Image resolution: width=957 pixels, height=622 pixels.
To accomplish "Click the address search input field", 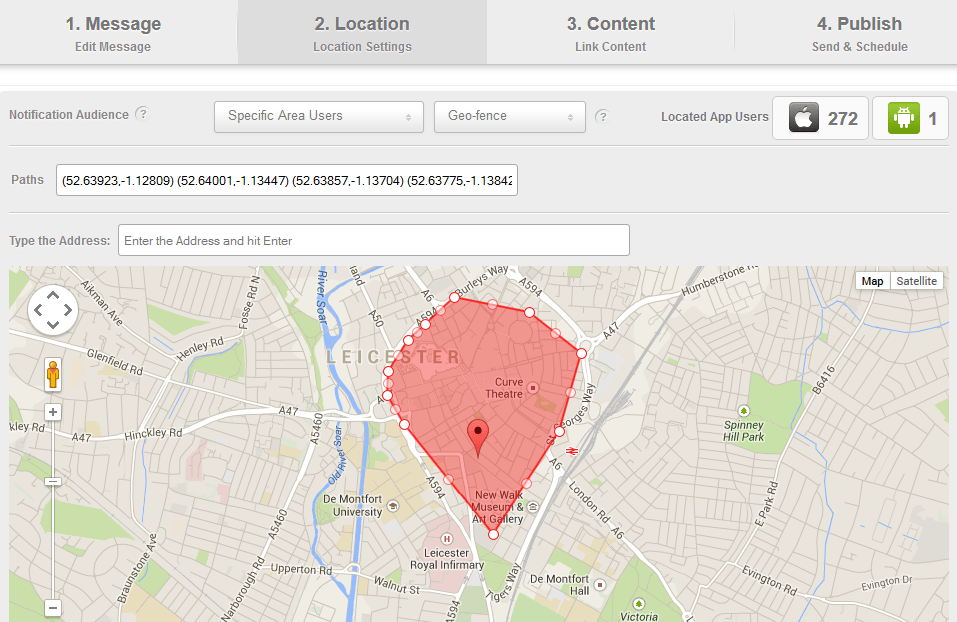I will (x=373, y=240).
